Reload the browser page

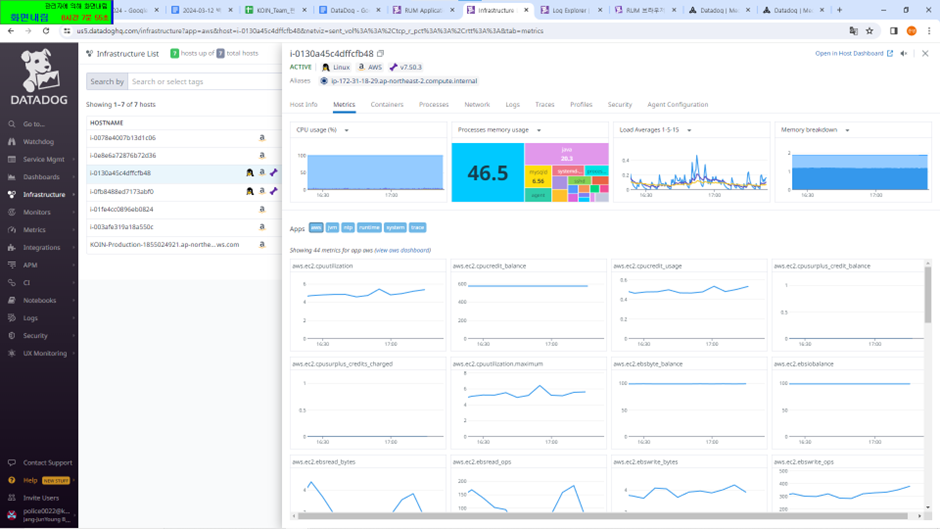46,31
